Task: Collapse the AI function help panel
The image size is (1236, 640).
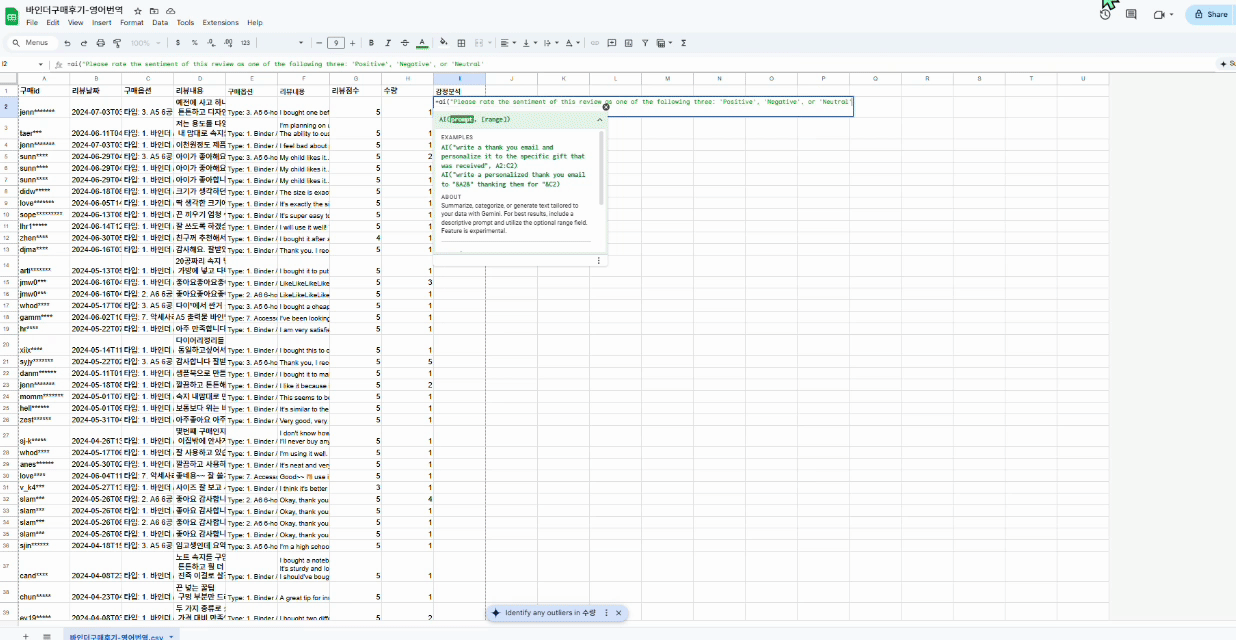Action: [600, 120]
